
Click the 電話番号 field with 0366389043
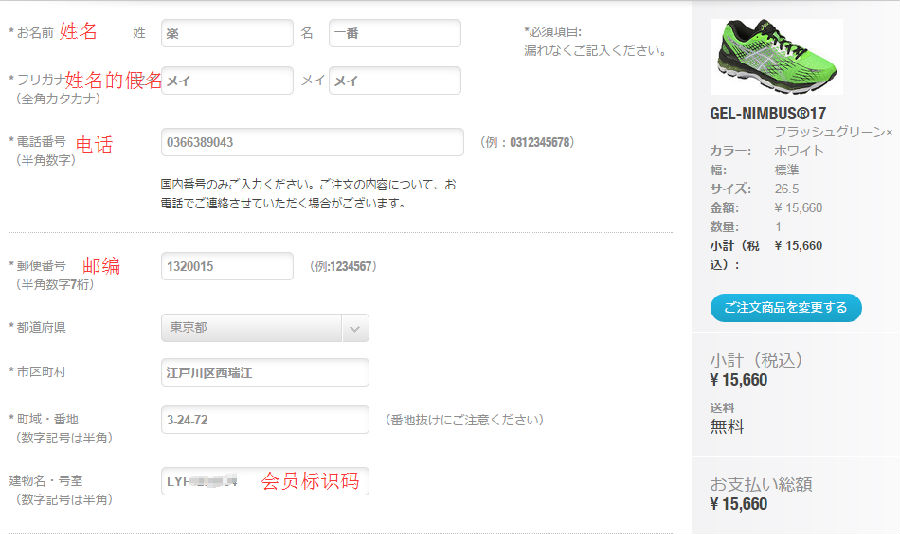click(x=312, y=142)
